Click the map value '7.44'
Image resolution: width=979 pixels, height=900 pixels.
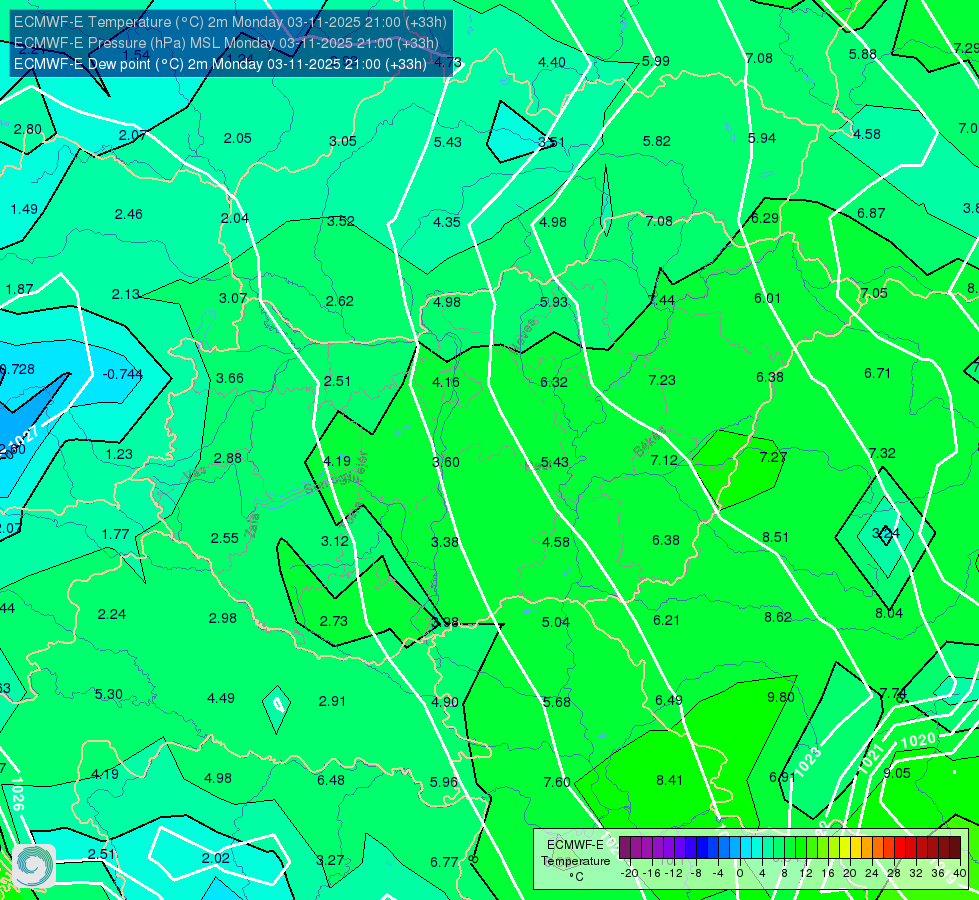pos(662,300)
